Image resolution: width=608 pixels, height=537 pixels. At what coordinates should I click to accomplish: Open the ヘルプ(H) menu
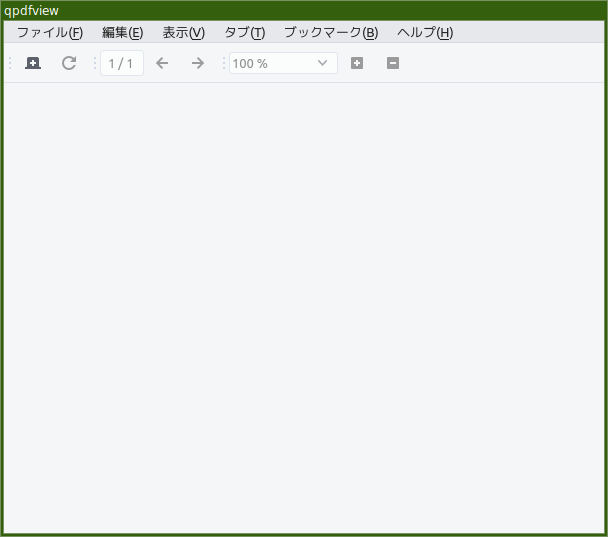(425, 32)
